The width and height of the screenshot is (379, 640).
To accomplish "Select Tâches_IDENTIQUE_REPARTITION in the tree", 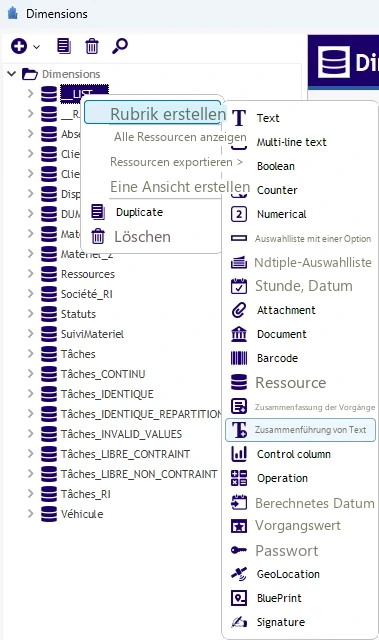I will click(141, 414).
